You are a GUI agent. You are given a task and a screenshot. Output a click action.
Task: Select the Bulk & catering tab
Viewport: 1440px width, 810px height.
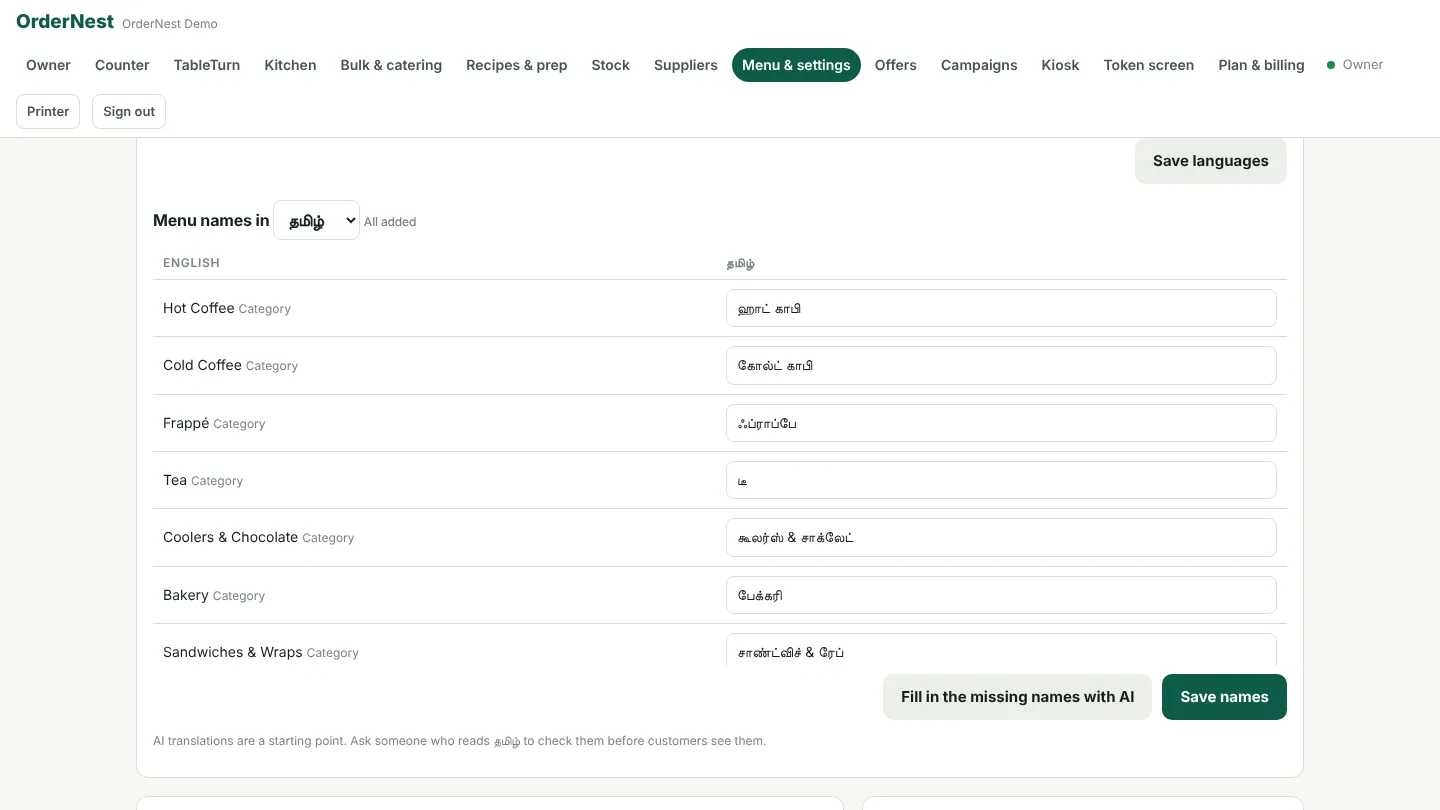[391, 65]
